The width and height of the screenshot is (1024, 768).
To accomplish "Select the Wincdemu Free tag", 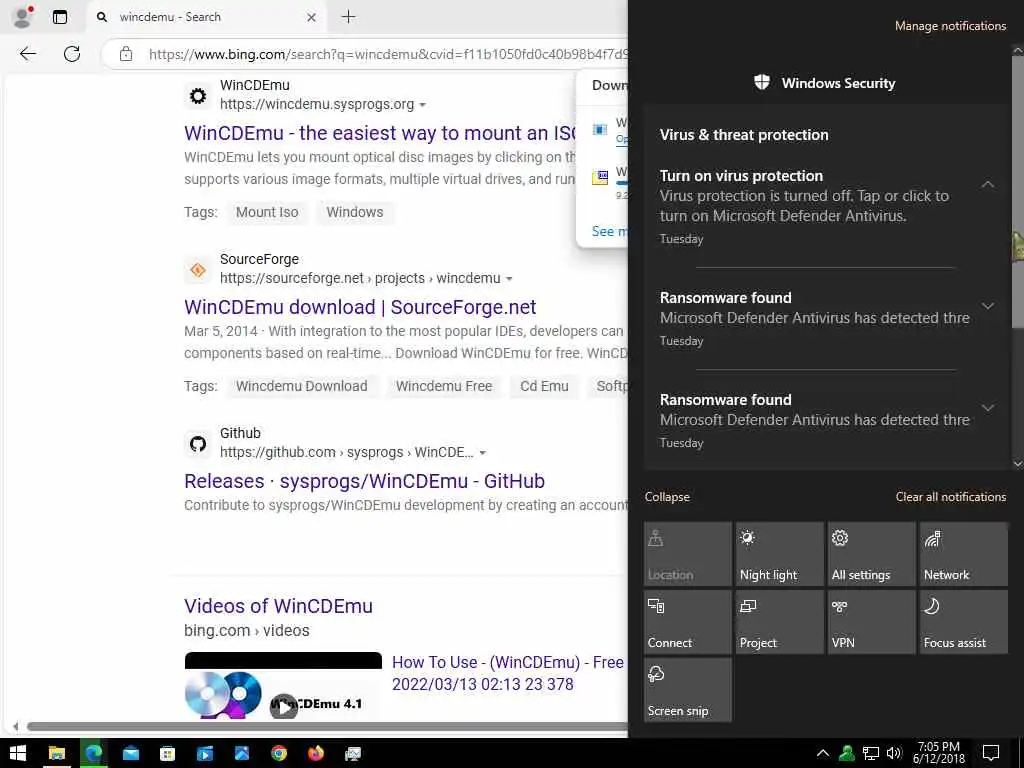I will [444, 386].
